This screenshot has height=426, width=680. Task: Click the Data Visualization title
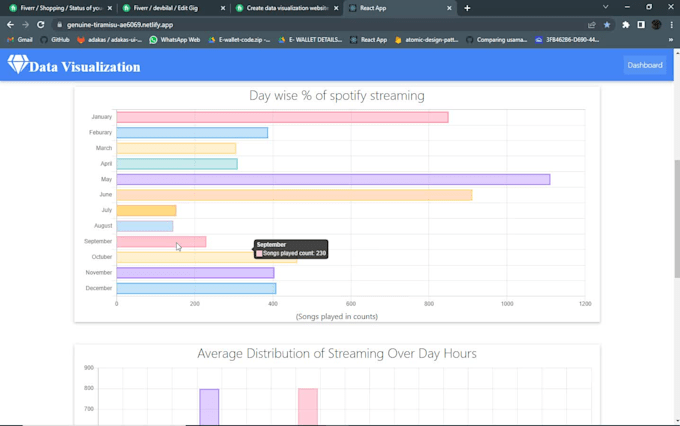pyautogui.click(x=85, y=67)
